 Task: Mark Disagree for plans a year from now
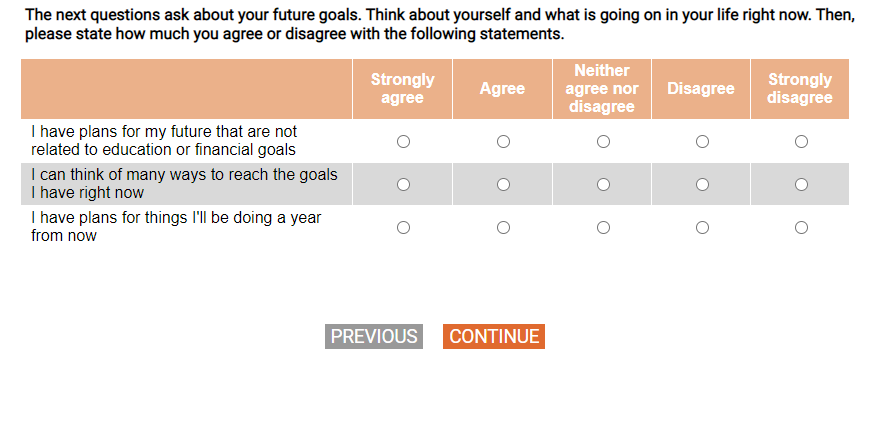[702, 227]
